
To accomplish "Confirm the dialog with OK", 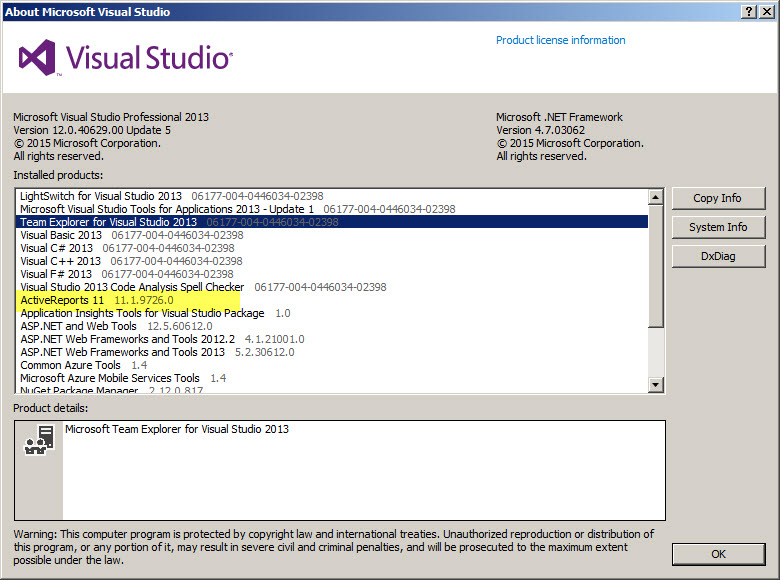I will click(718, 553).
